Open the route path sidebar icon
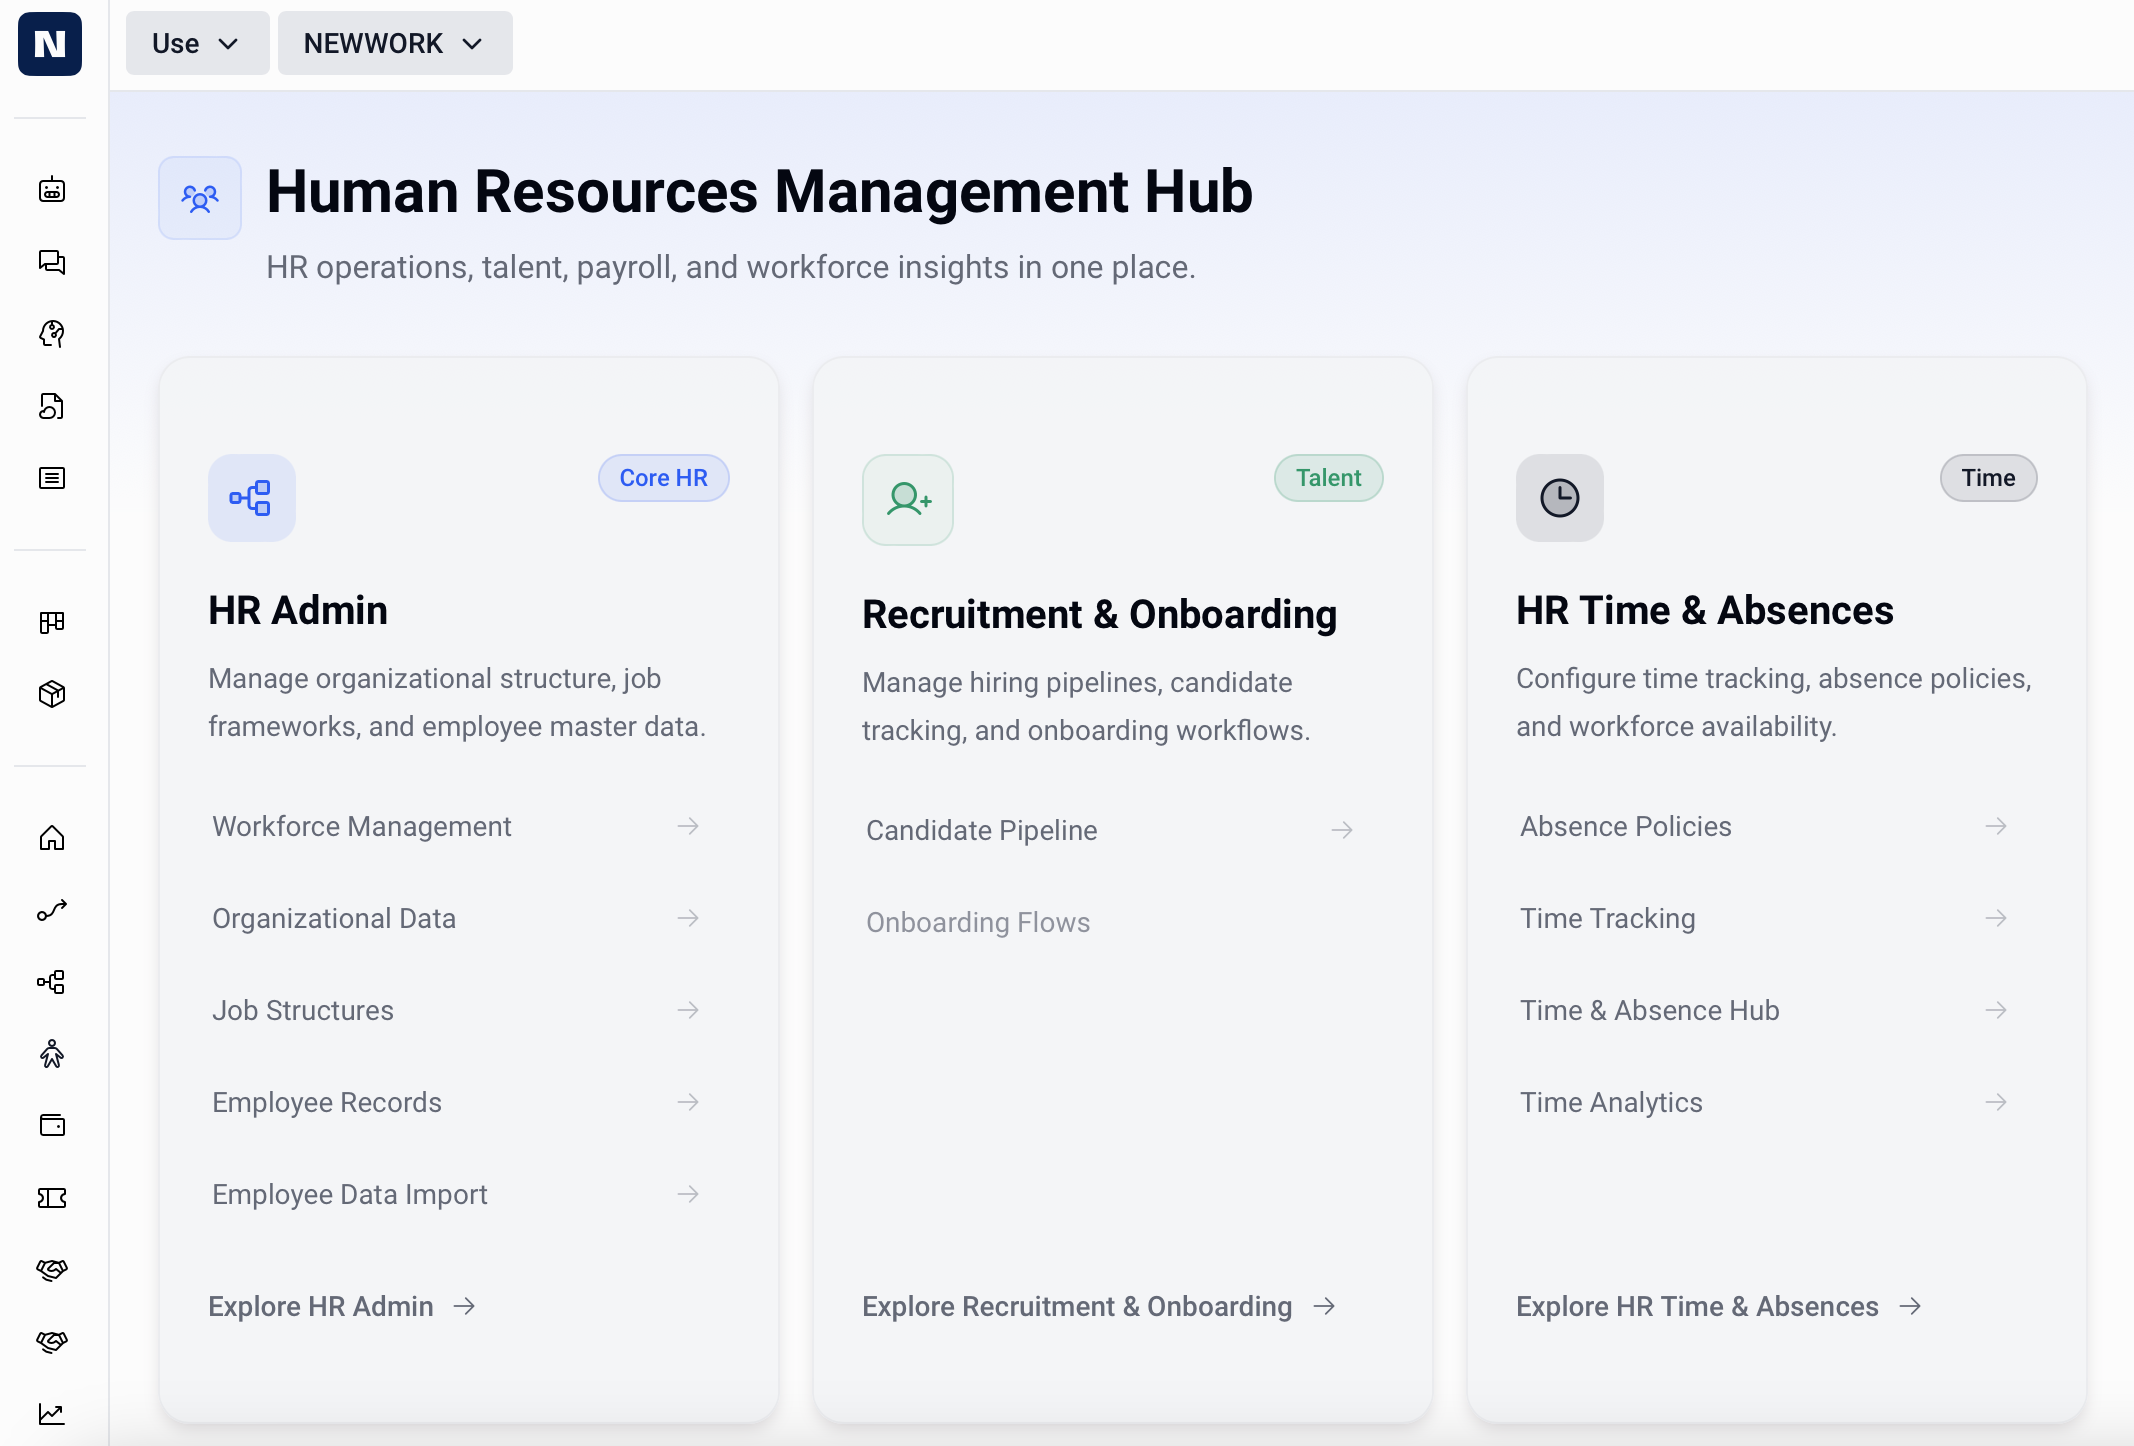The height and width of the screenshot is (1446, 2134). tap(52, 910)
